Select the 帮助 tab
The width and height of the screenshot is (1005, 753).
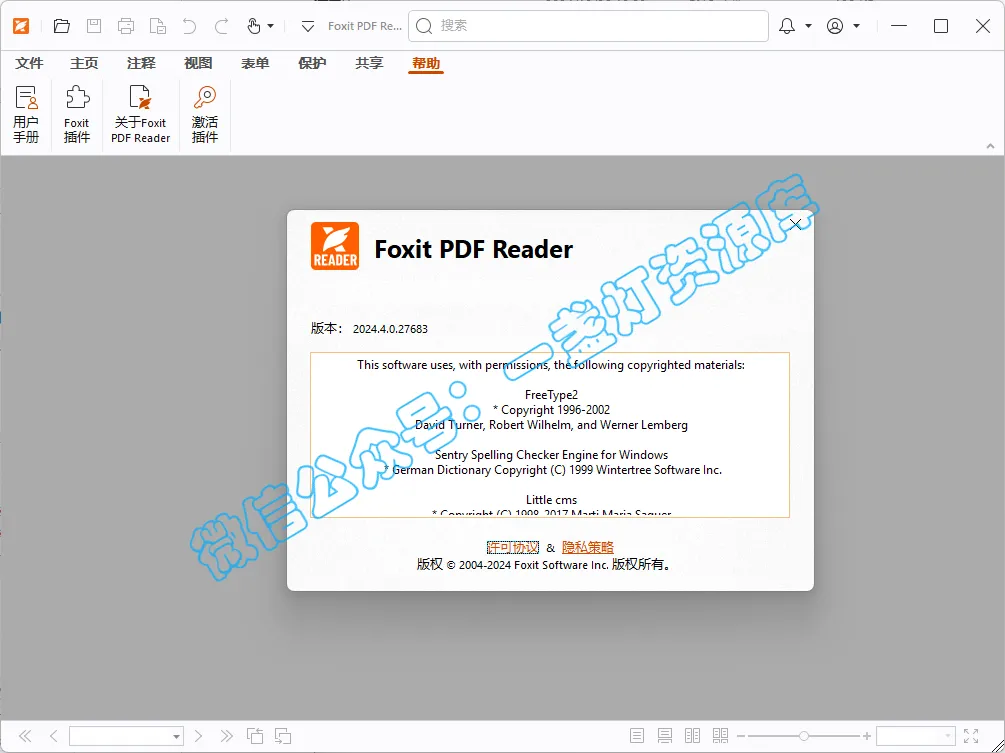click(x=426, y=63)
